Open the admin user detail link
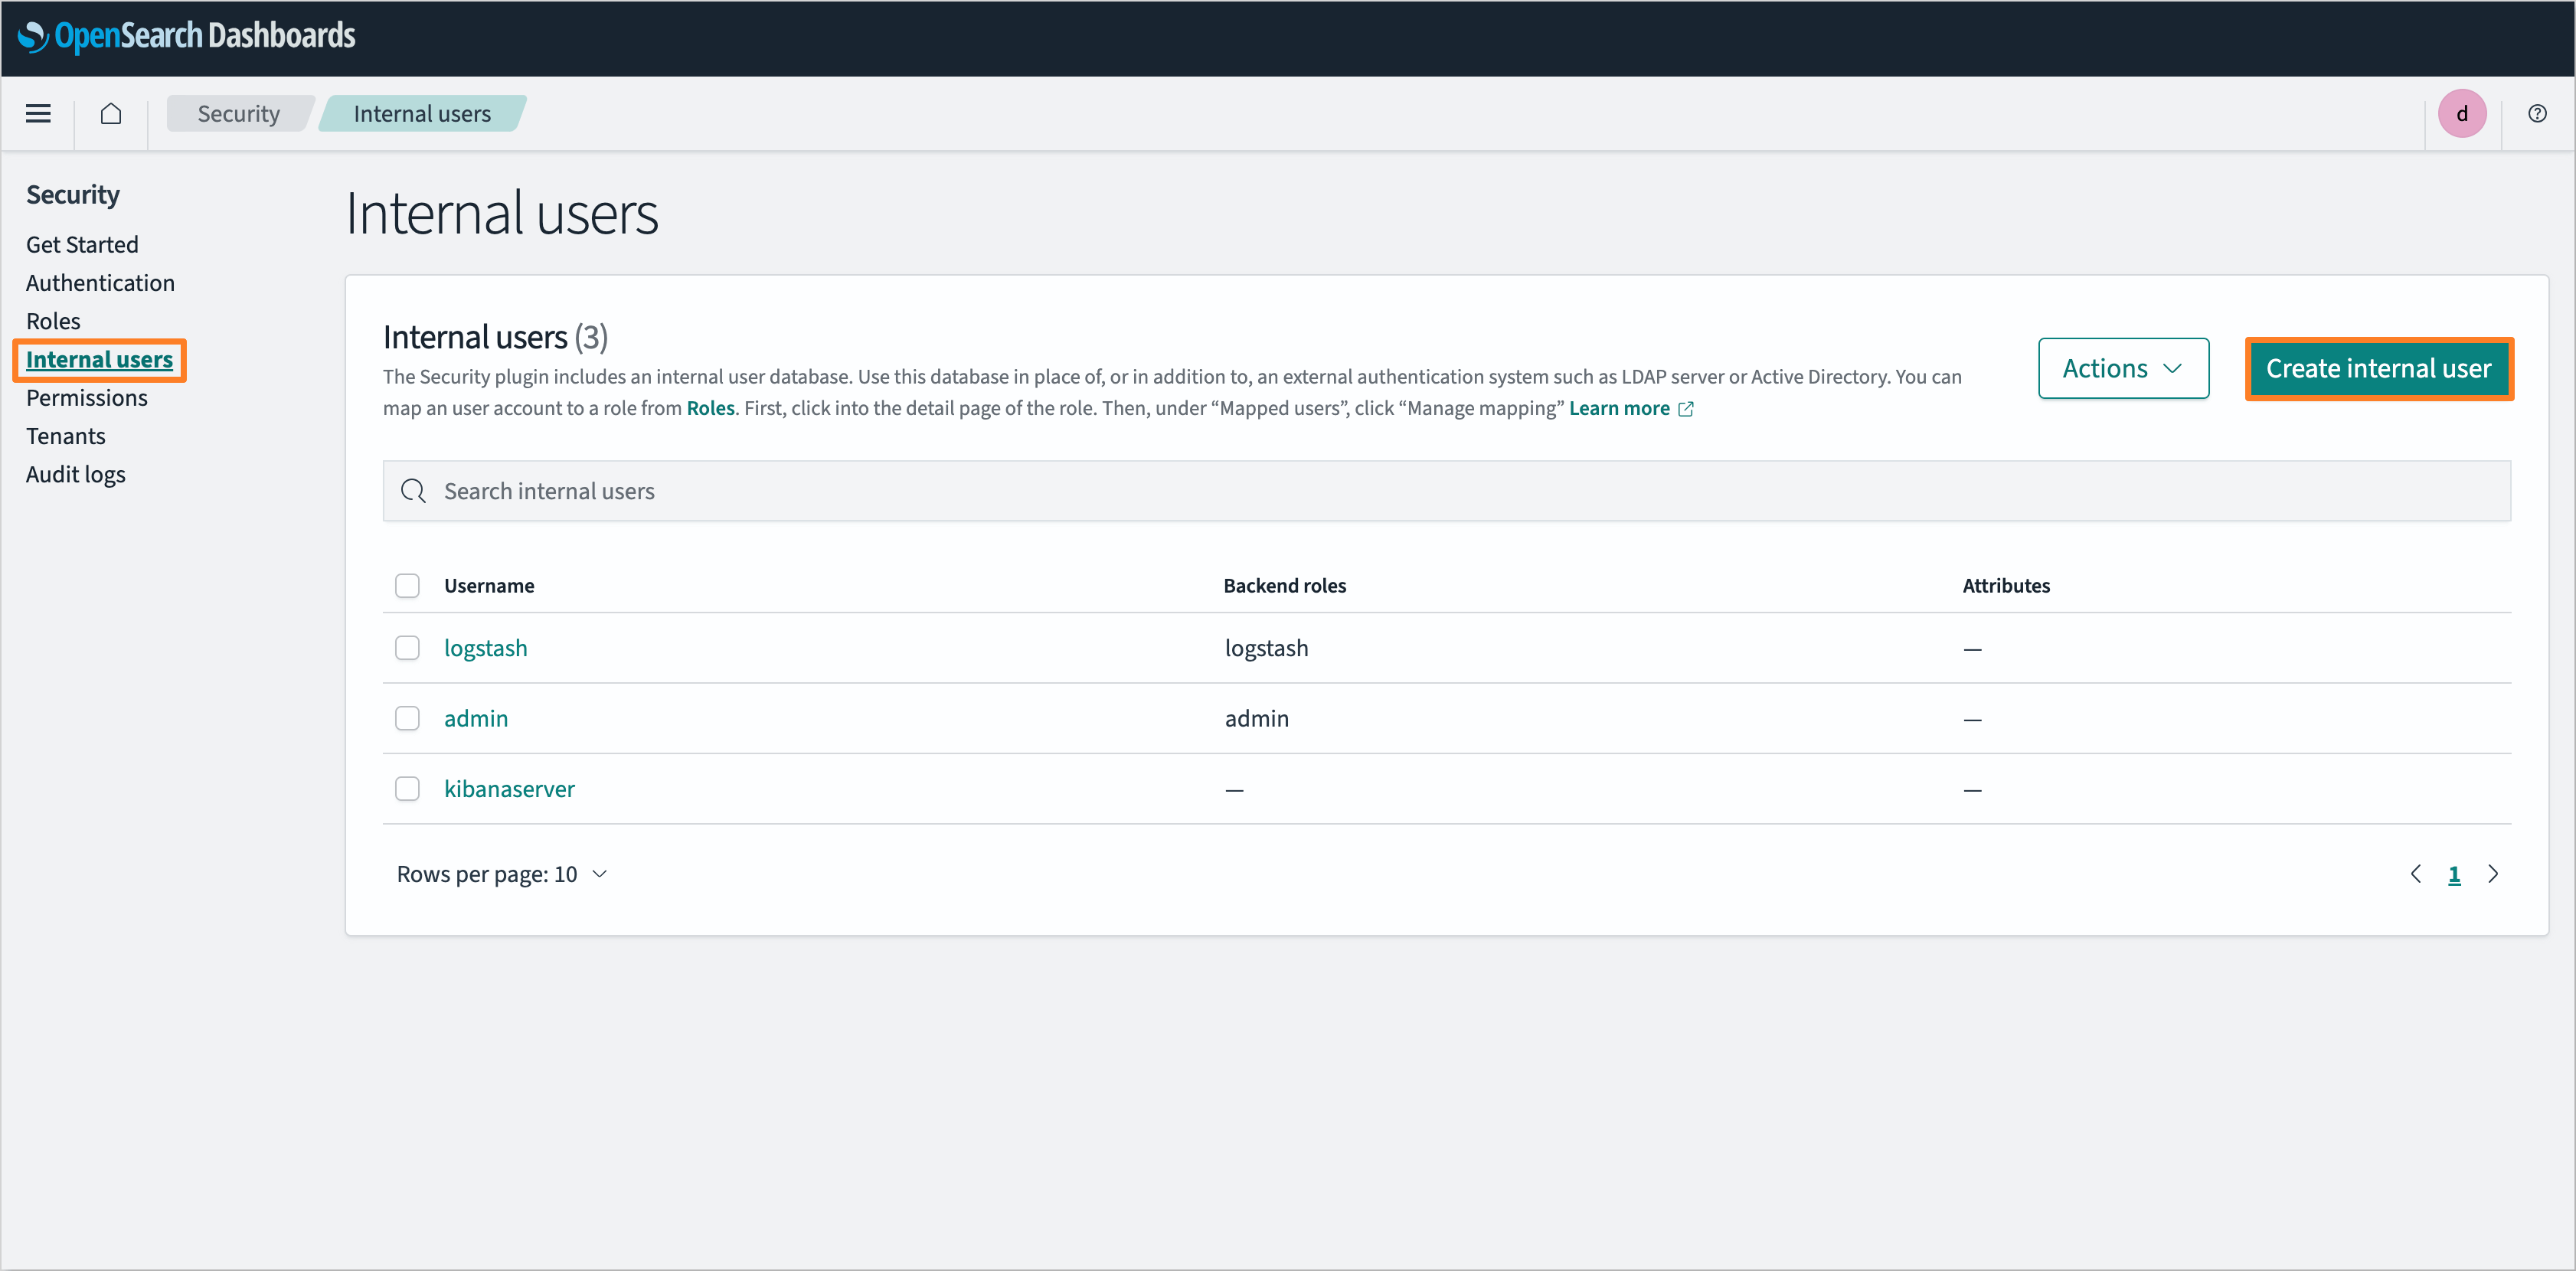 pos(476,718)
